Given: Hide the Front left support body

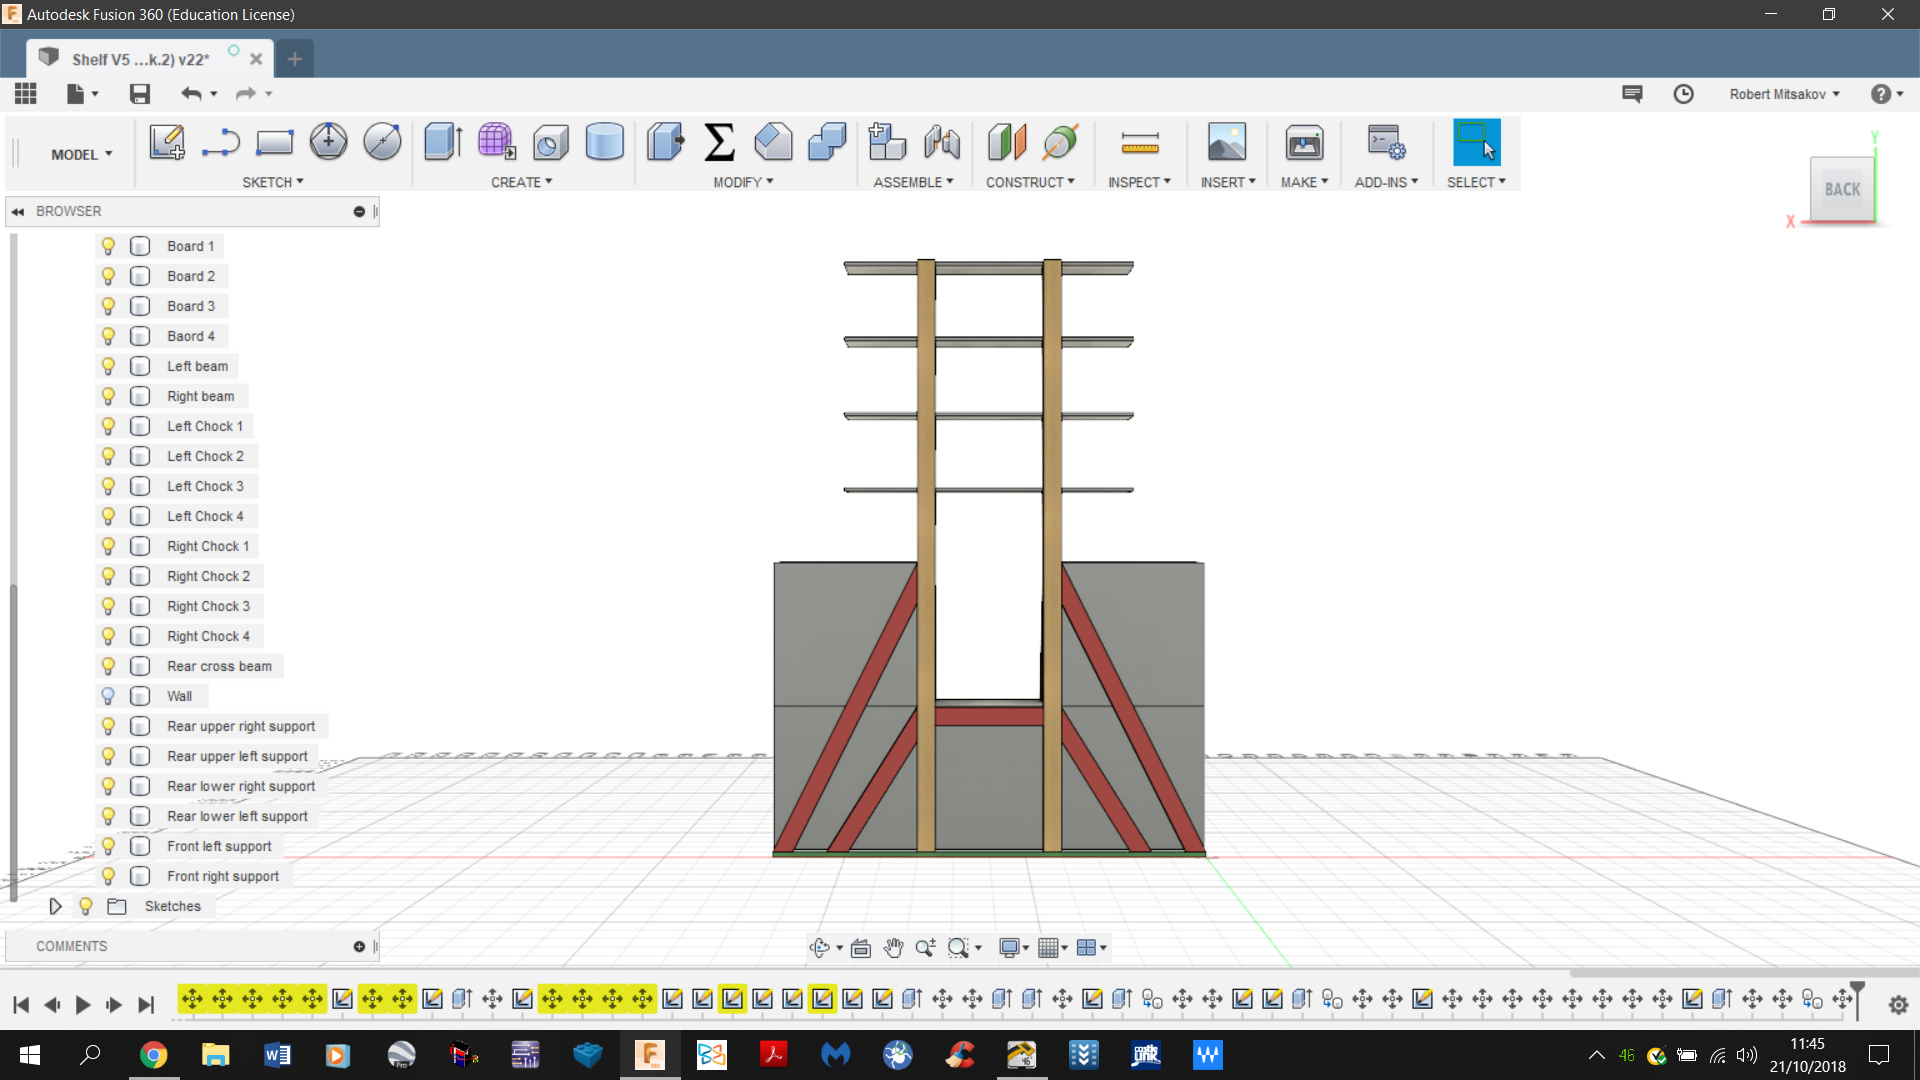Looking at the screenshot, I should 108,846.
